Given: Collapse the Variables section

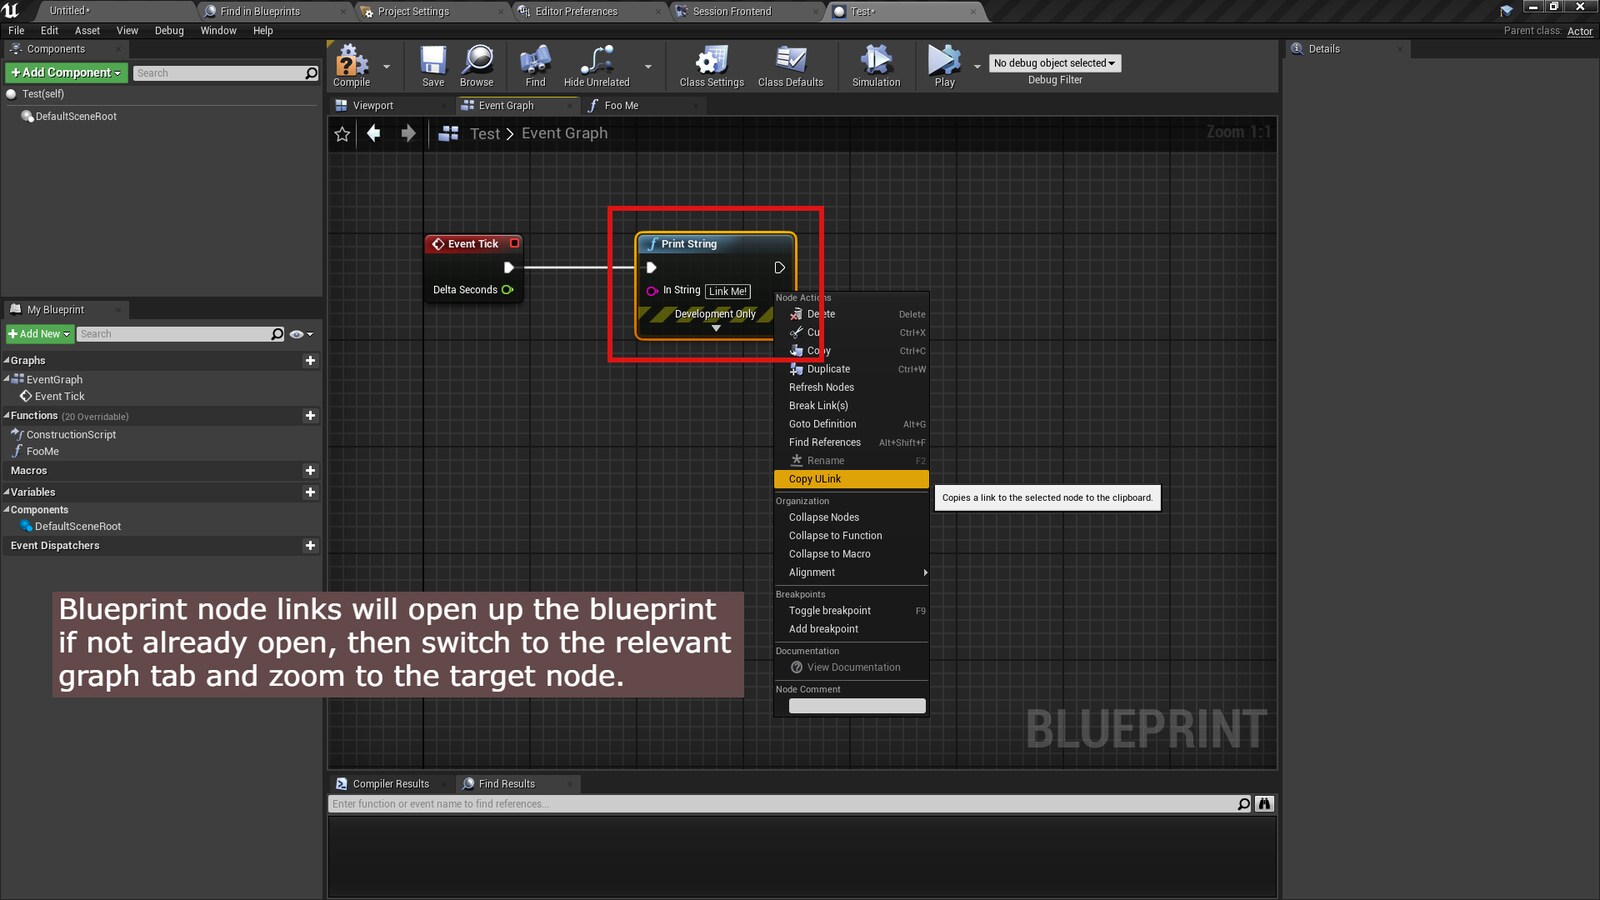Looking at the screenshot, I should click(6, 492).
